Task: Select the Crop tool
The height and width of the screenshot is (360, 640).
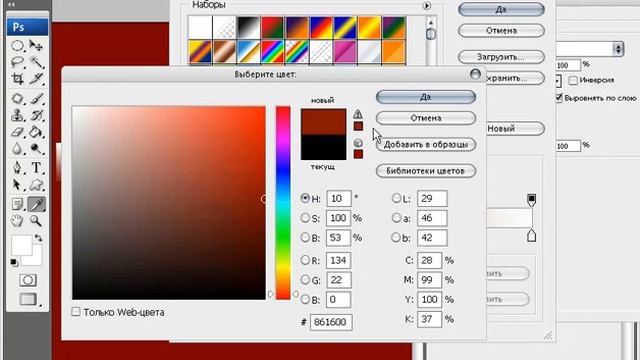Action: coord(17,78)
